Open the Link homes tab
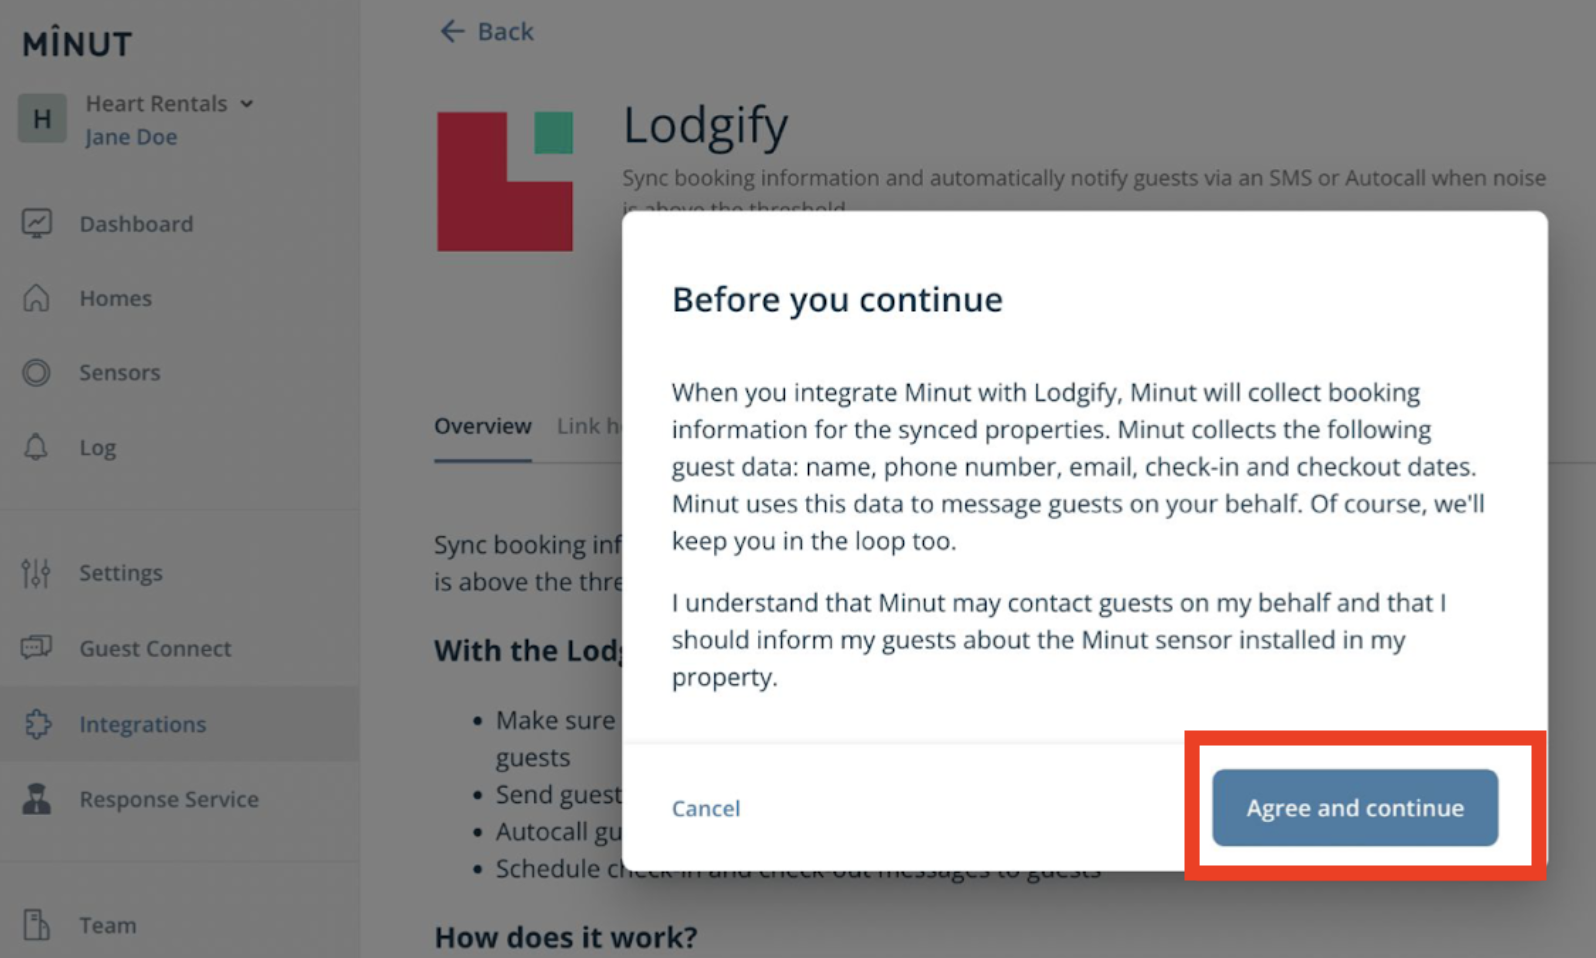The height and width of the screenshot is (958, 1596). [588, 426]
